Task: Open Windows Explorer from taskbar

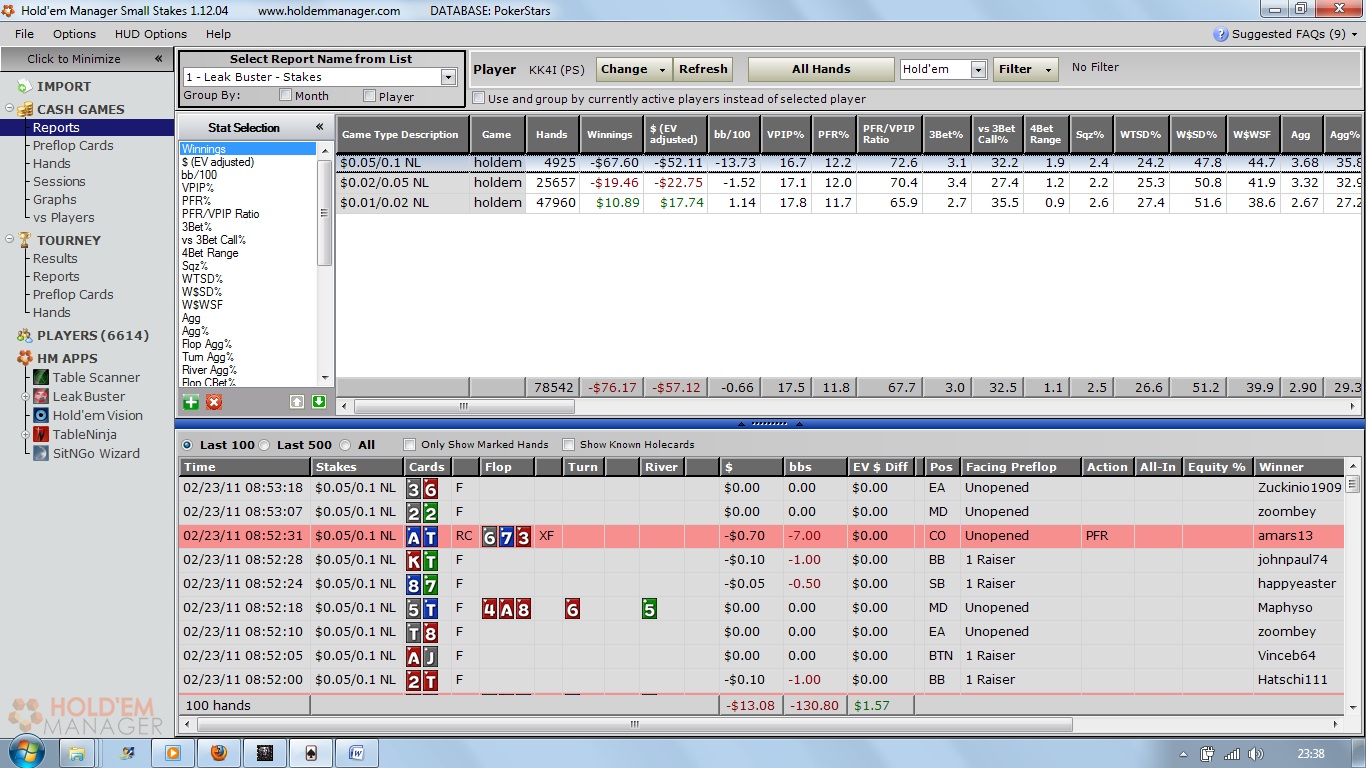Action: pos(77,753)
